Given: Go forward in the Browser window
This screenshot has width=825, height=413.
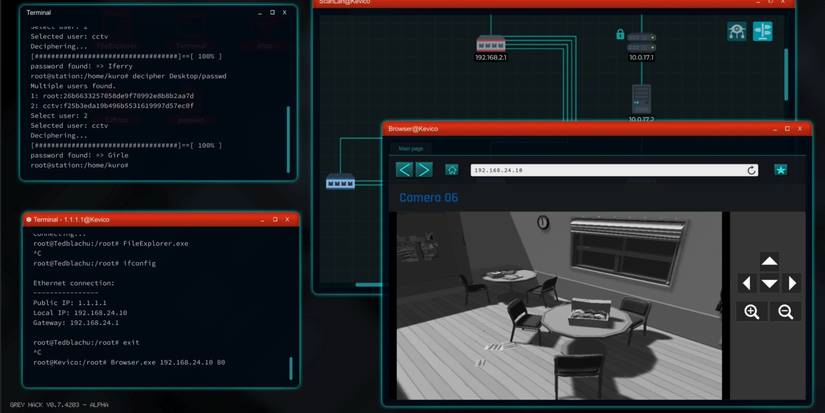Looking at the screenshot, I should pos(424,169).
